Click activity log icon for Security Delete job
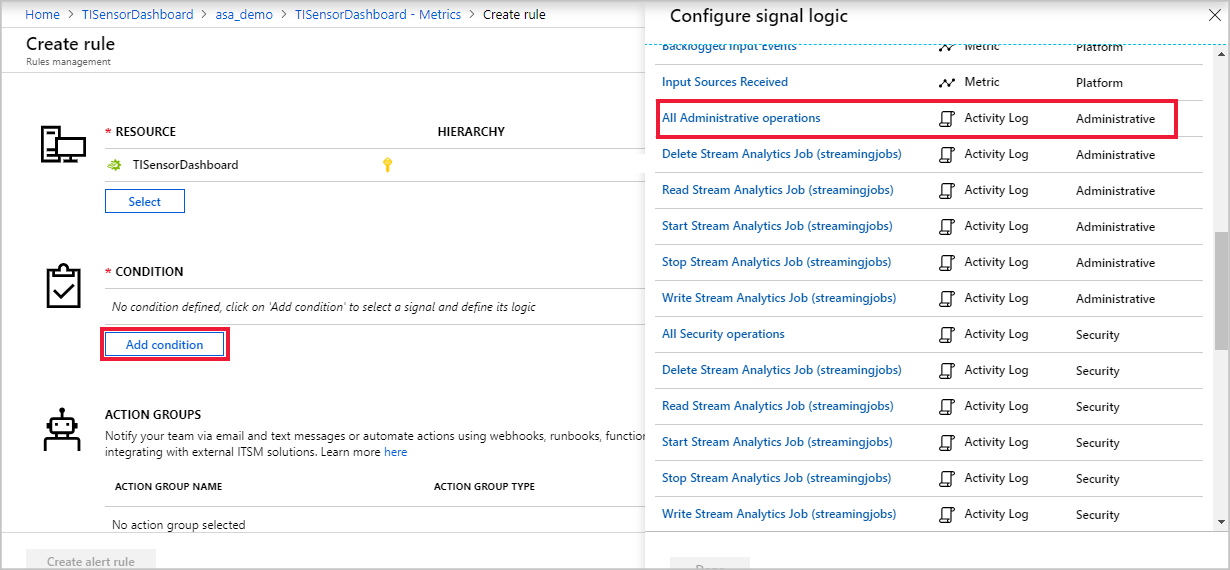1230x570 pixels. click(946, 371)
